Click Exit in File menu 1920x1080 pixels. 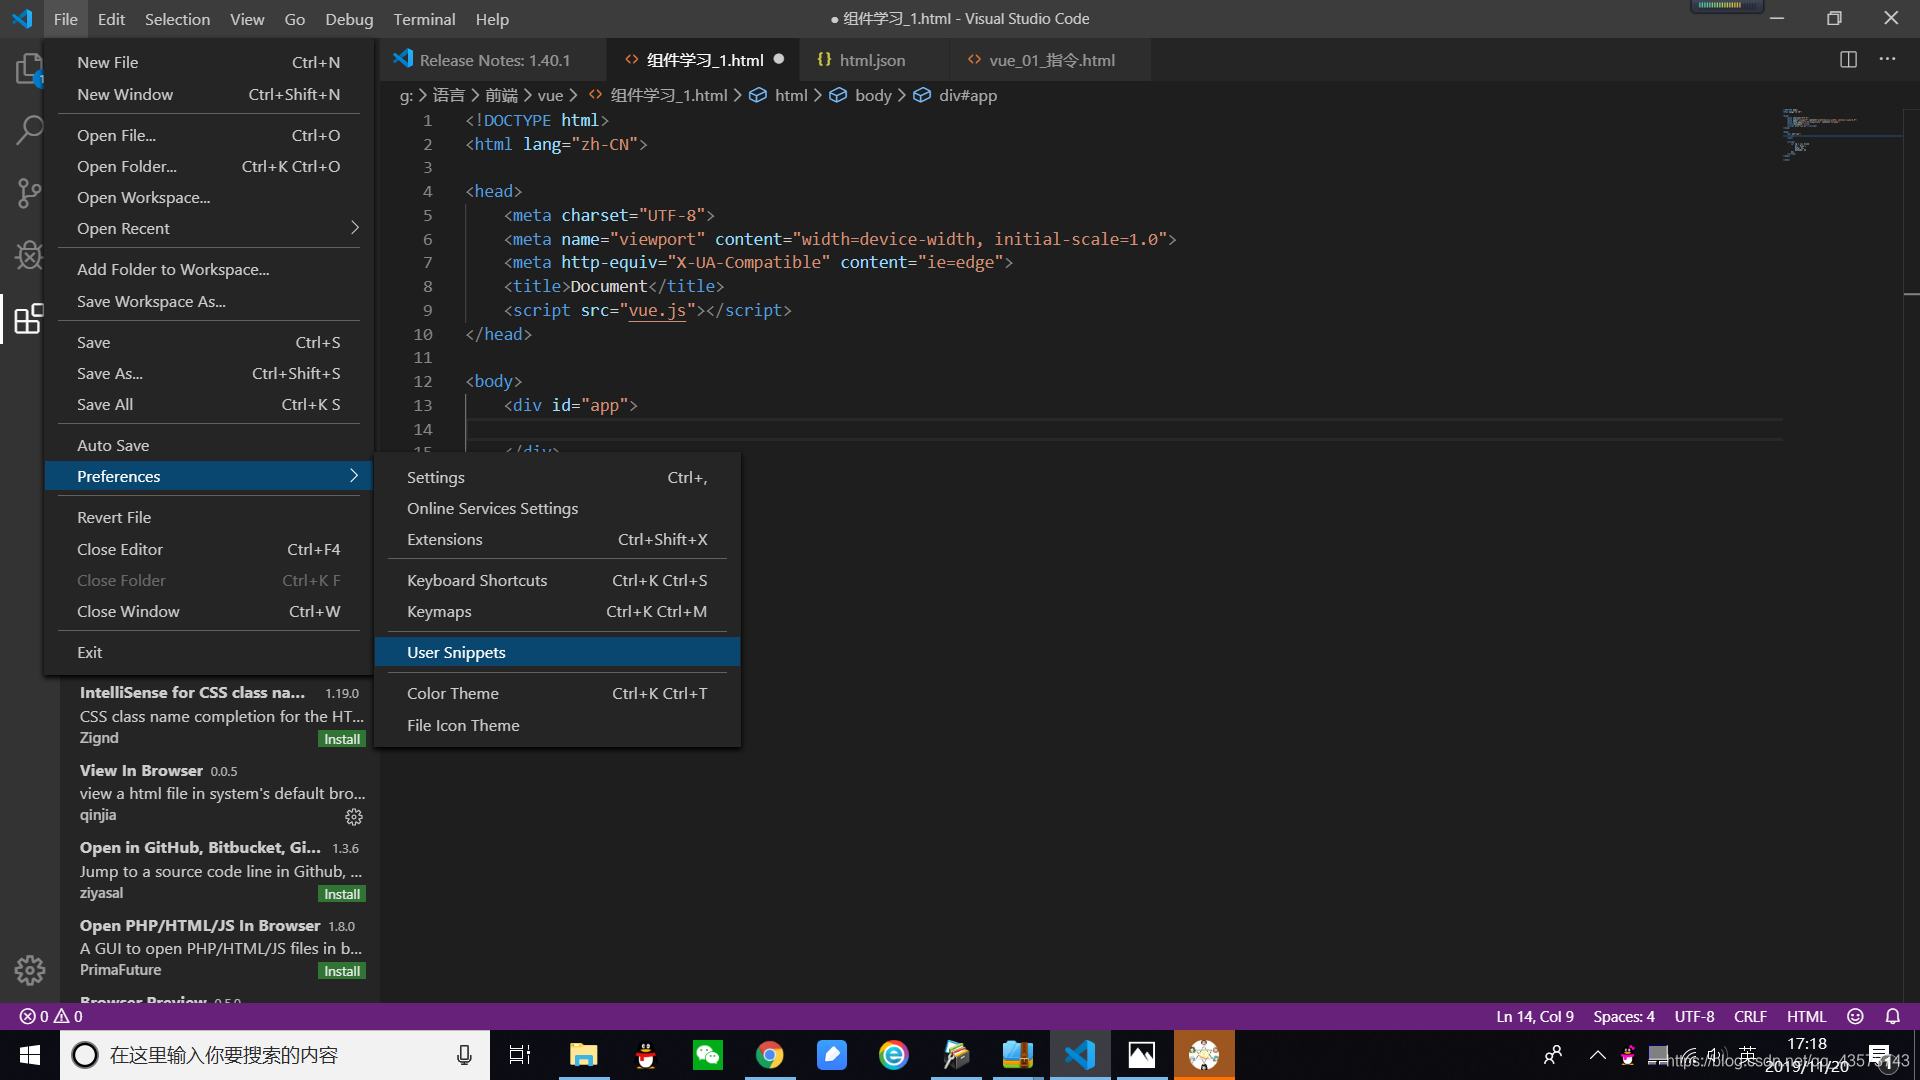tap(208, 652)
